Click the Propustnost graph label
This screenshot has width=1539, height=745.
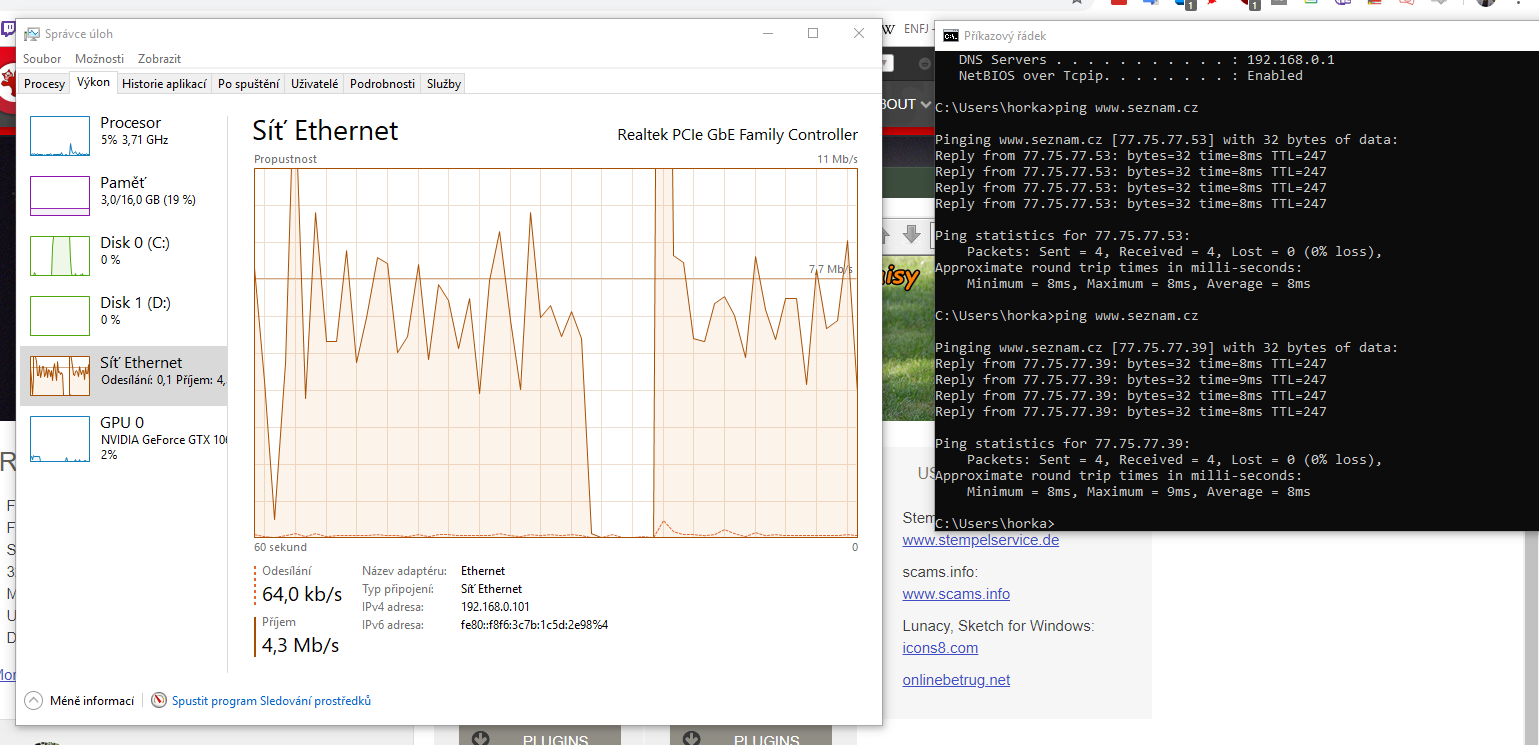click(286, 159)
